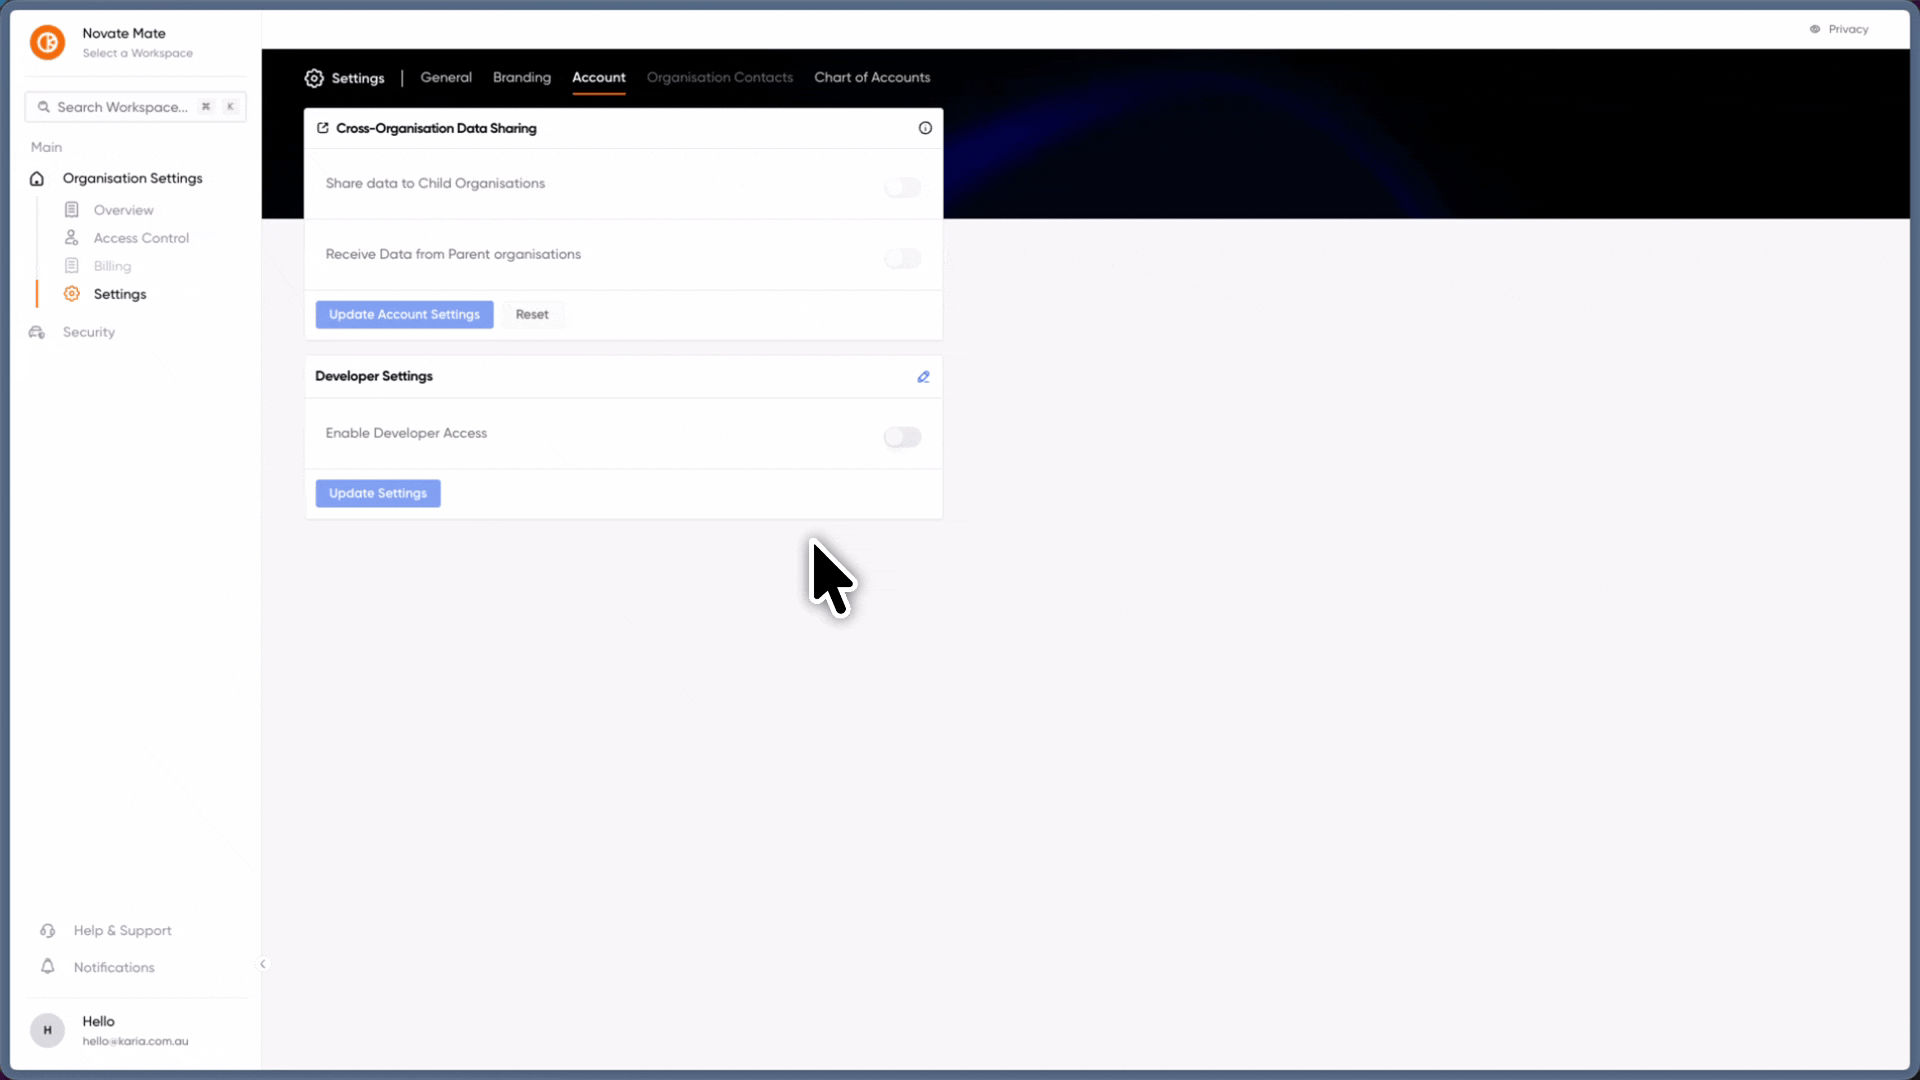Toggle Receive Data from Parent organisations
1920x1080 pixels.
tap(902, 258)
